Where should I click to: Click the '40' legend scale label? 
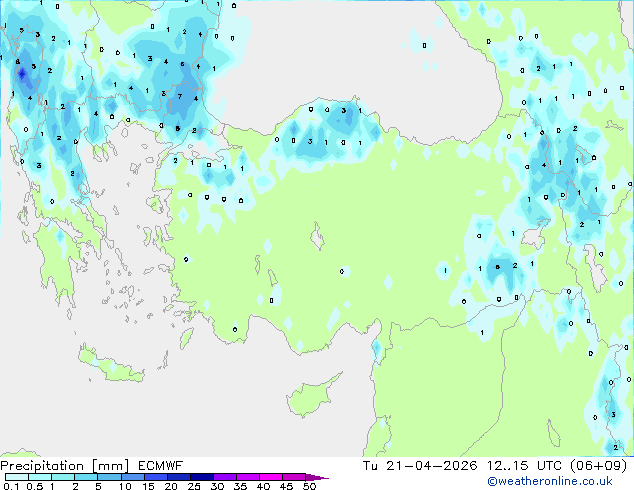click(263, 486)
